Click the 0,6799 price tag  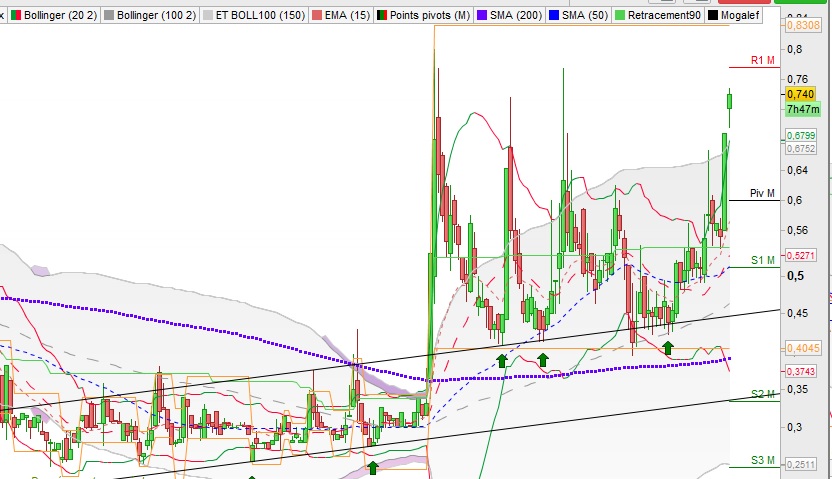point(801,136)
